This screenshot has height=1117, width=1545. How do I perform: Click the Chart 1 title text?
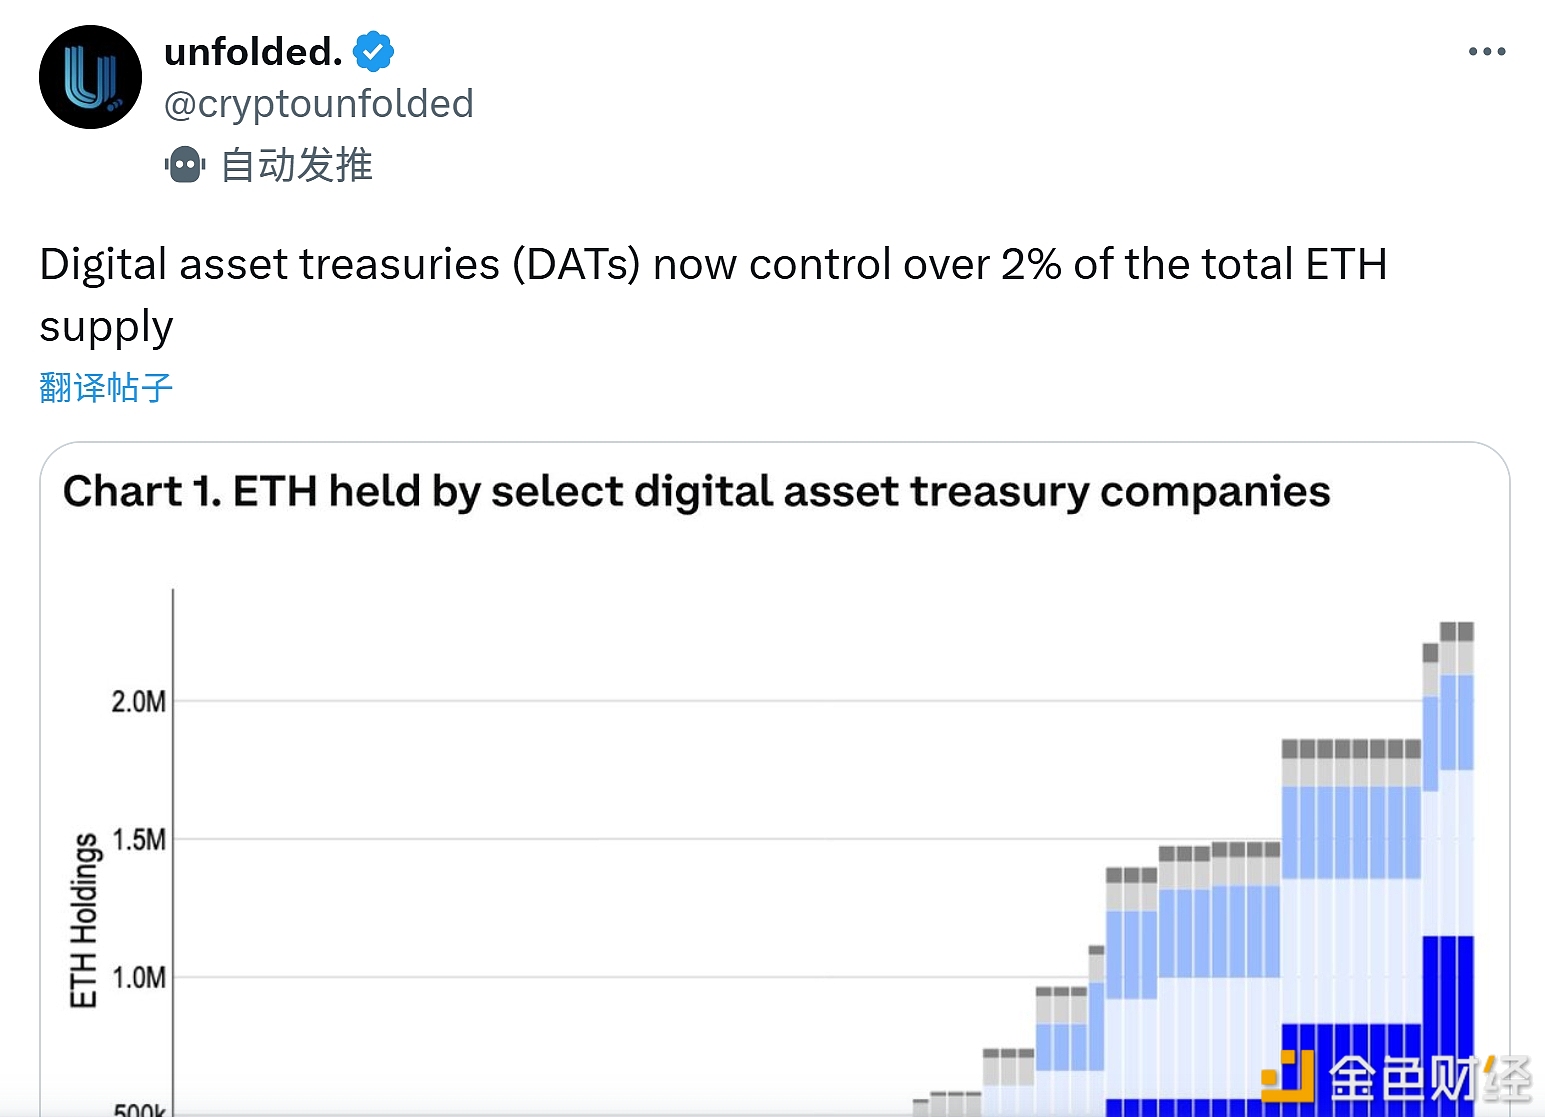tap(696, 492)
